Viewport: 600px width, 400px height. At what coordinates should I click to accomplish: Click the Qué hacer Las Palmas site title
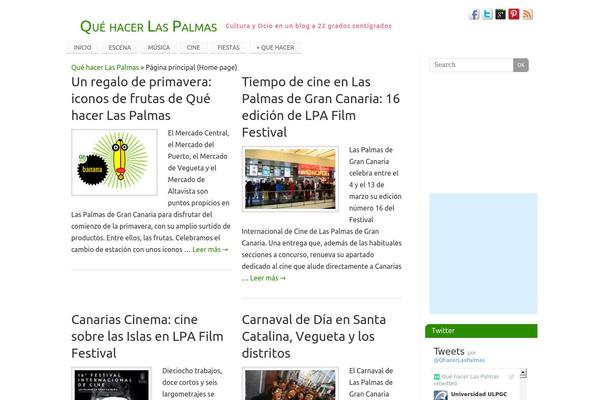148,26
